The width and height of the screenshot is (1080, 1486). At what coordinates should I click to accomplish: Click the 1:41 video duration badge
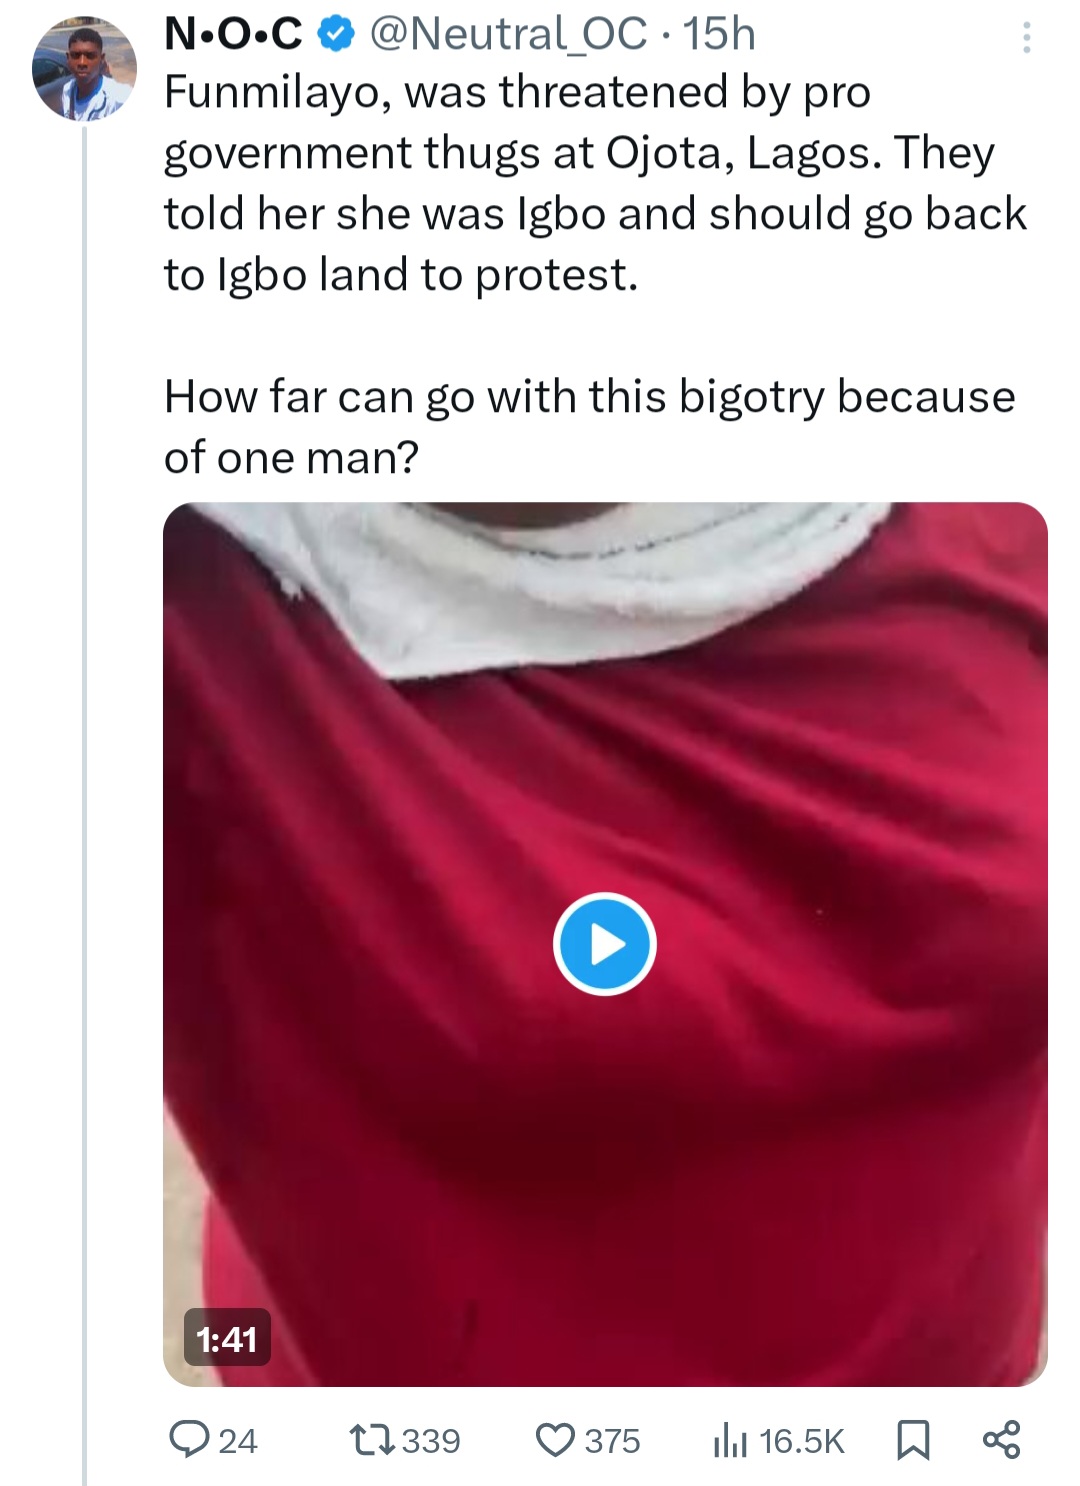coord(227,1338)
